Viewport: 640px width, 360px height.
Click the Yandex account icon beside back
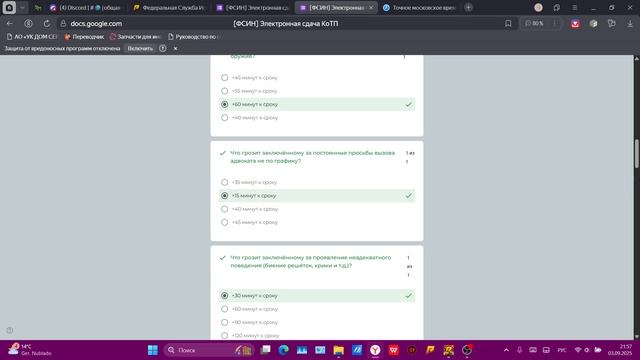tap(28, 24)
